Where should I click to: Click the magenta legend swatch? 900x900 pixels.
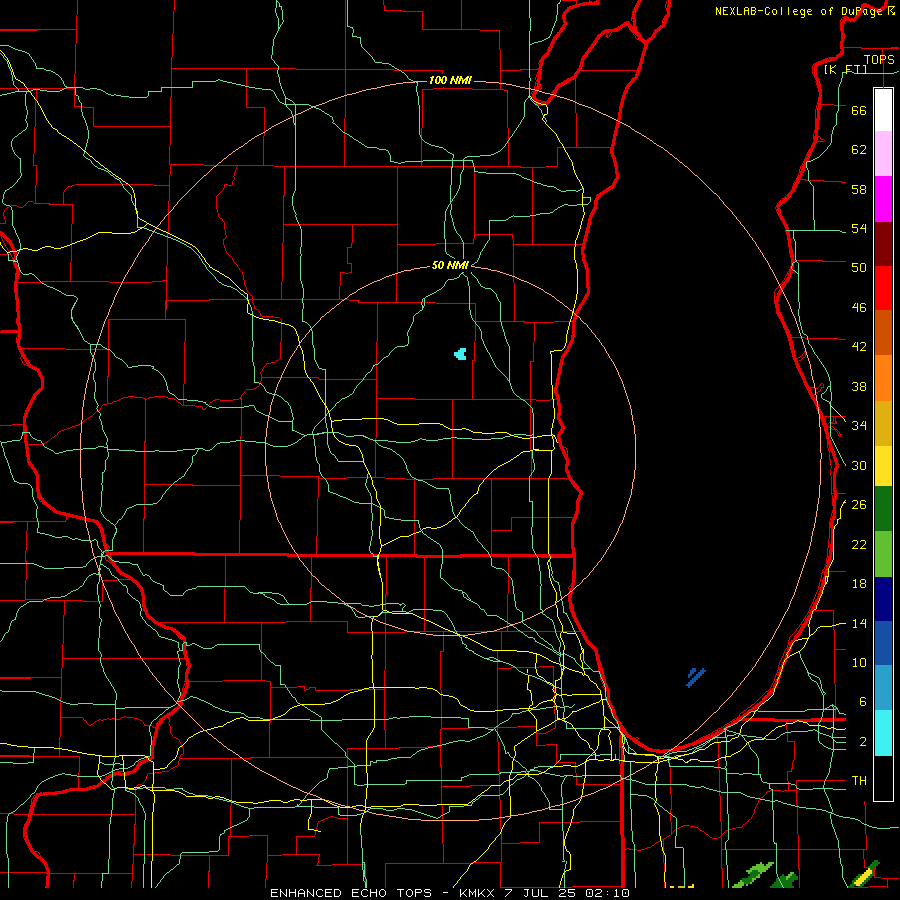(x=883, y=199)
